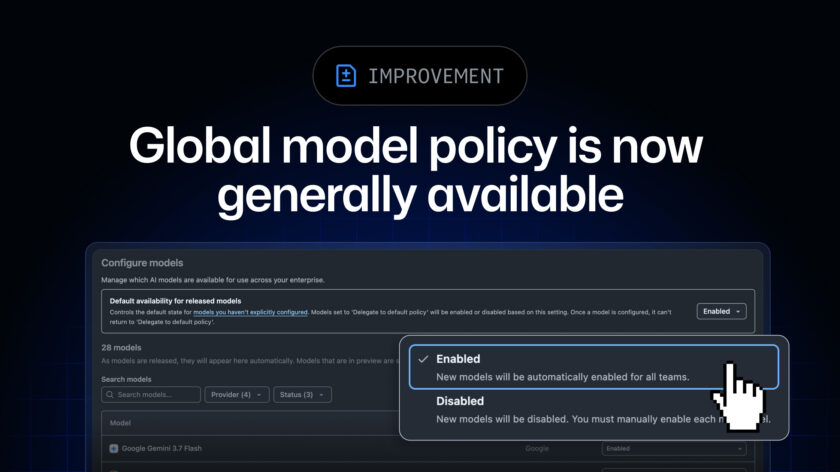Screen dimensions: 840x472
Task: Follow the 'models you haven't explicitly configured' link
Action: click(250, 312)
